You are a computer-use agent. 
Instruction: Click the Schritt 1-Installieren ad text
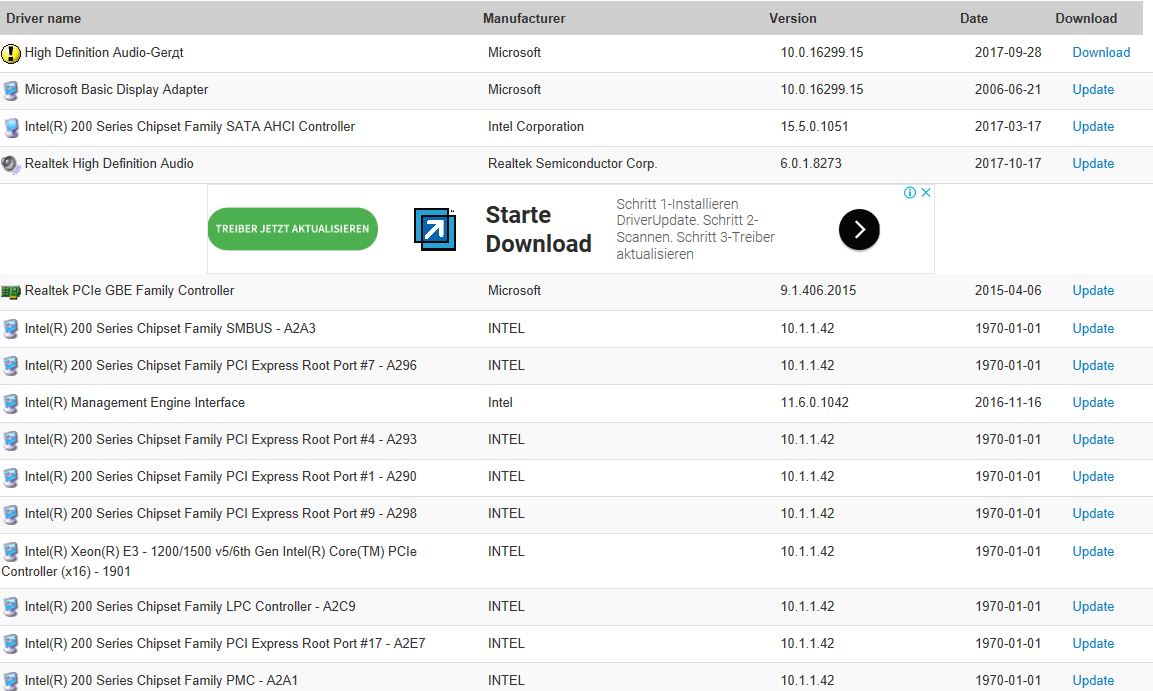[696, 229]
